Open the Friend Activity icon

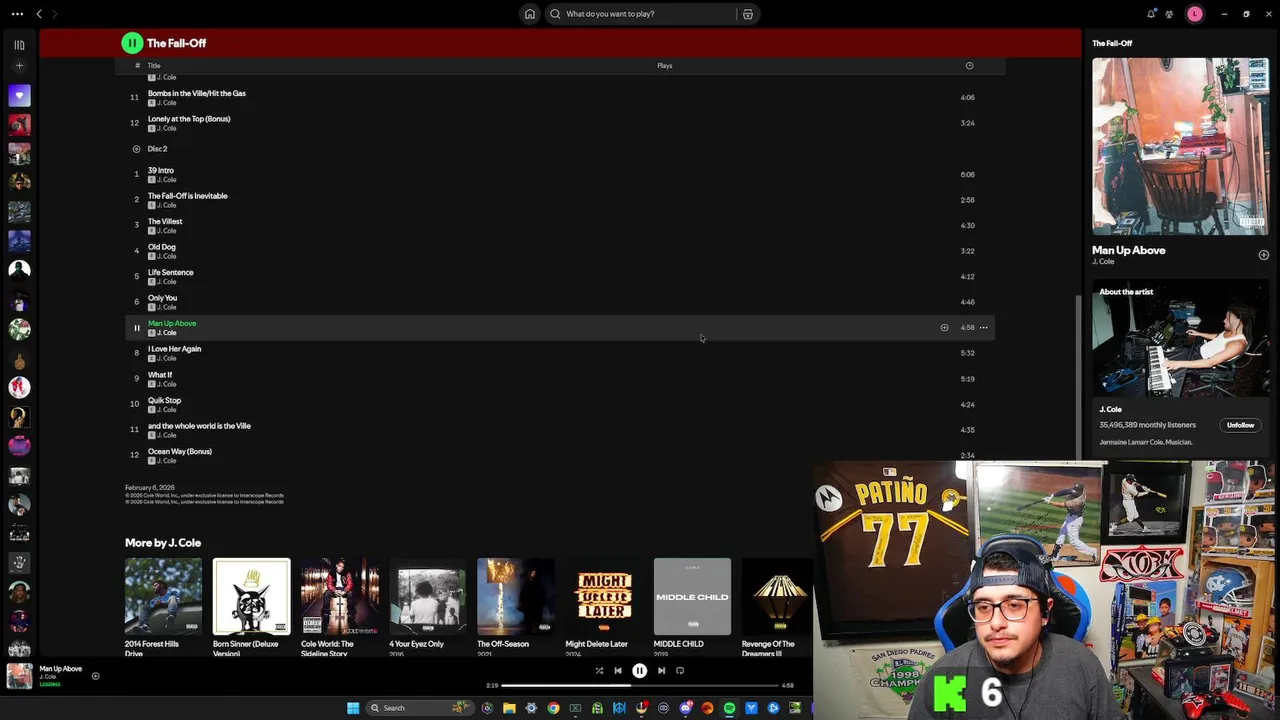pos(1169,14)
